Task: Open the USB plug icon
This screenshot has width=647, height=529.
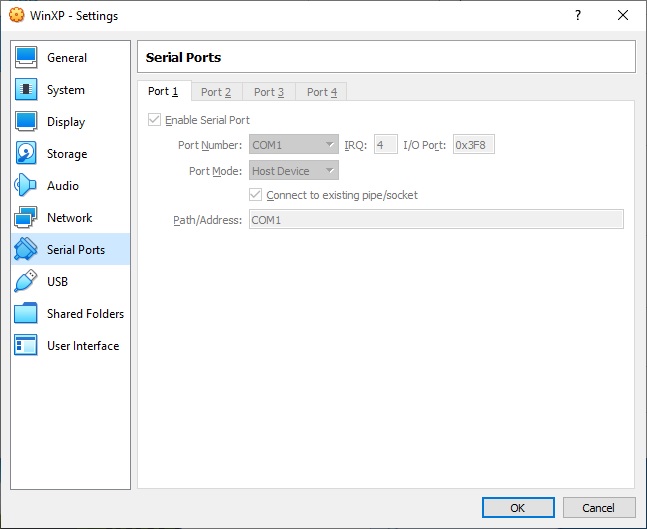Action: 26,281
